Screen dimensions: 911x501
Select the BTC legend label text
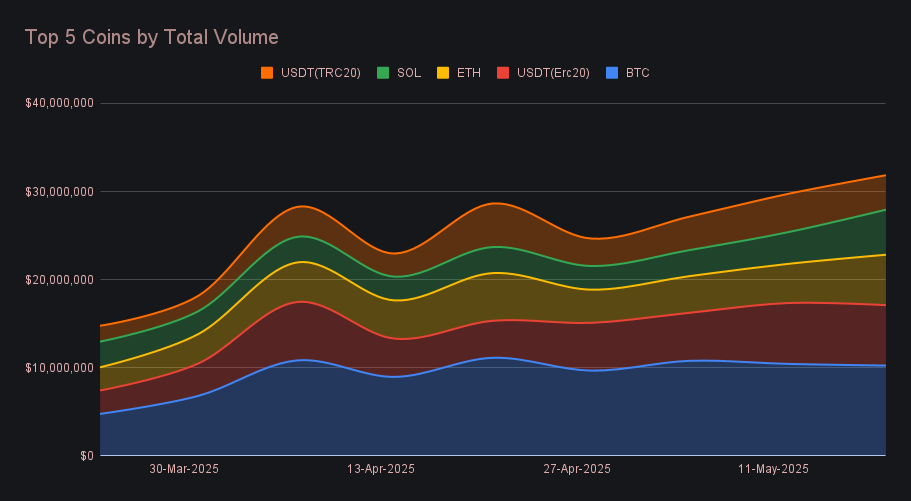click(x=638, y=73)
